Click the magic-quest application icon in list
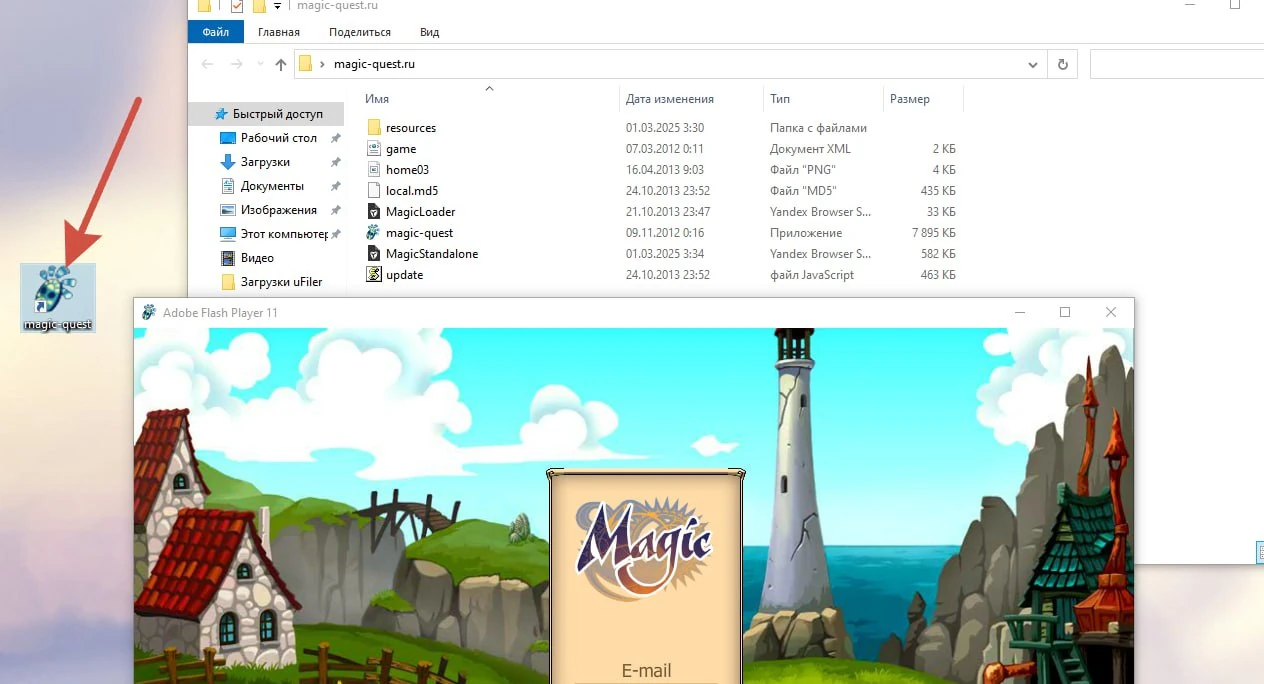1264x684 pixels. click(x=374, y=233)
